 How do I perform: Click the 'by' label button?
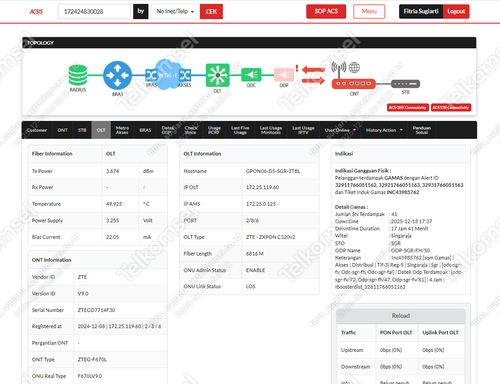click(x=141, y=11)
